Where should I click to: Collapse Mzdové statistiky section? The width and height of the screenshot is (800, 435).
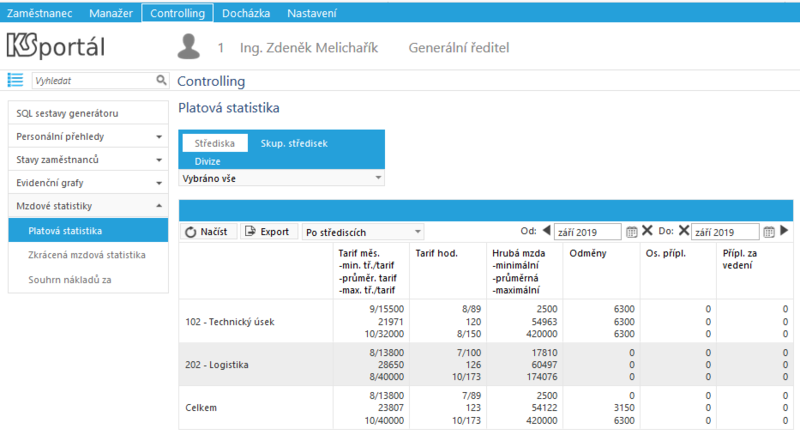pos(88,206)
